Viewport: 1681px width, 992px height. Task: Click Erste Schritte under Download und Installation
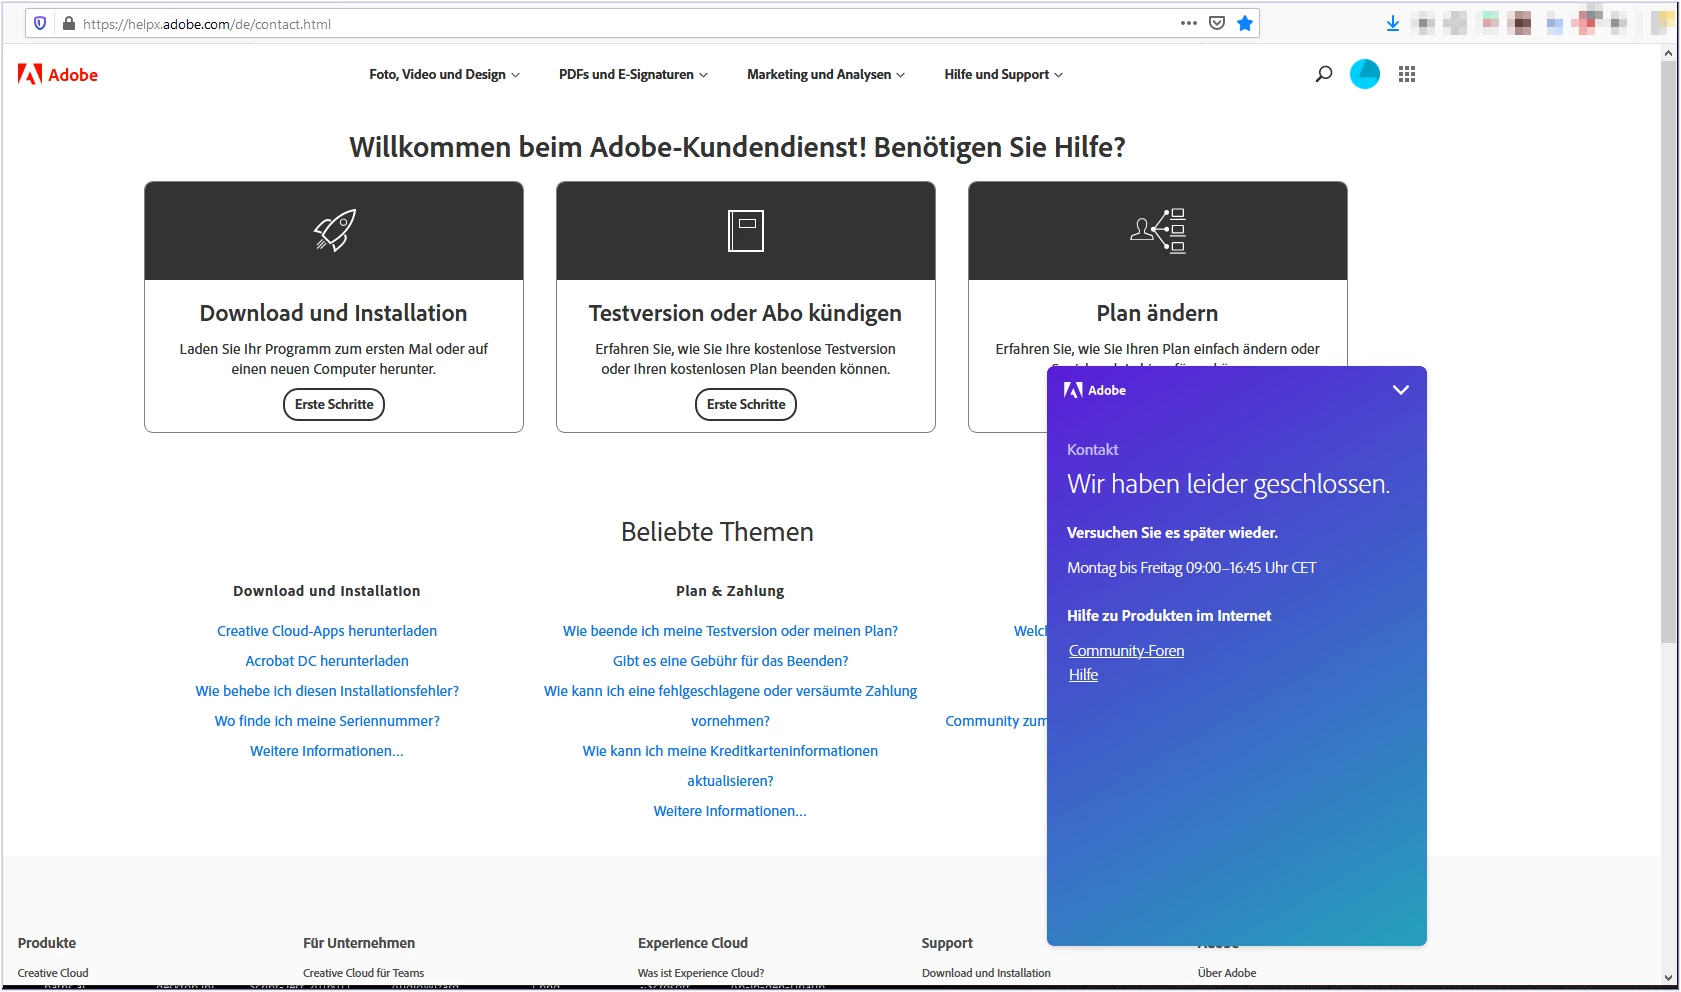pos(334,404)
